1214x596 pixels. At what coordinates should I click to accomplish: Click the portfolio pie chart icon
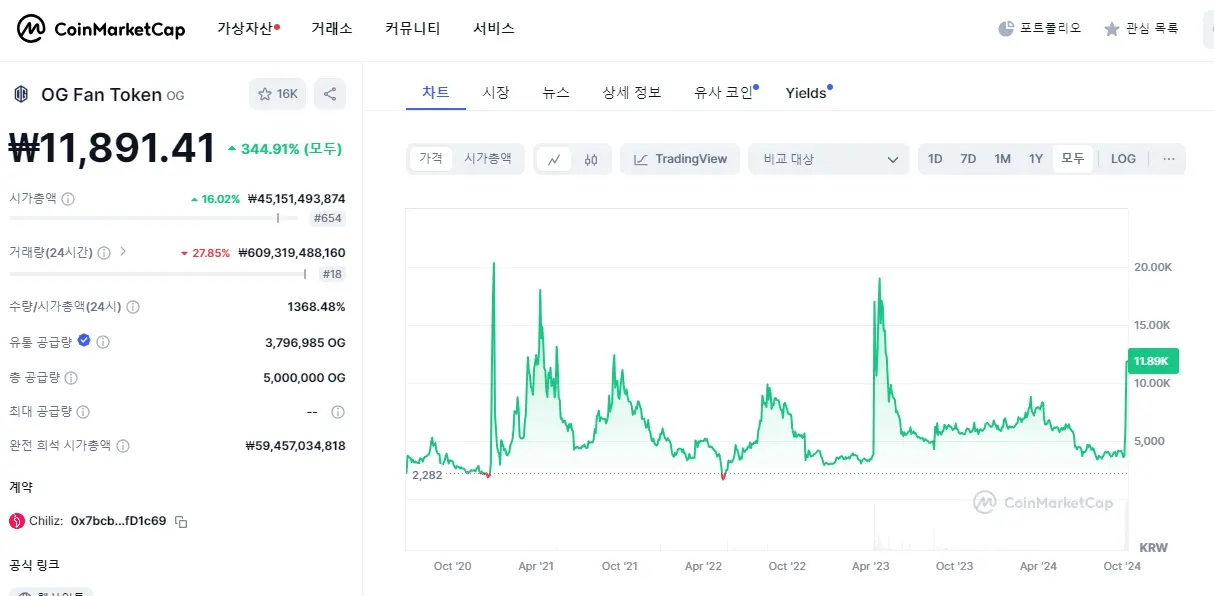coord(1006,28)
